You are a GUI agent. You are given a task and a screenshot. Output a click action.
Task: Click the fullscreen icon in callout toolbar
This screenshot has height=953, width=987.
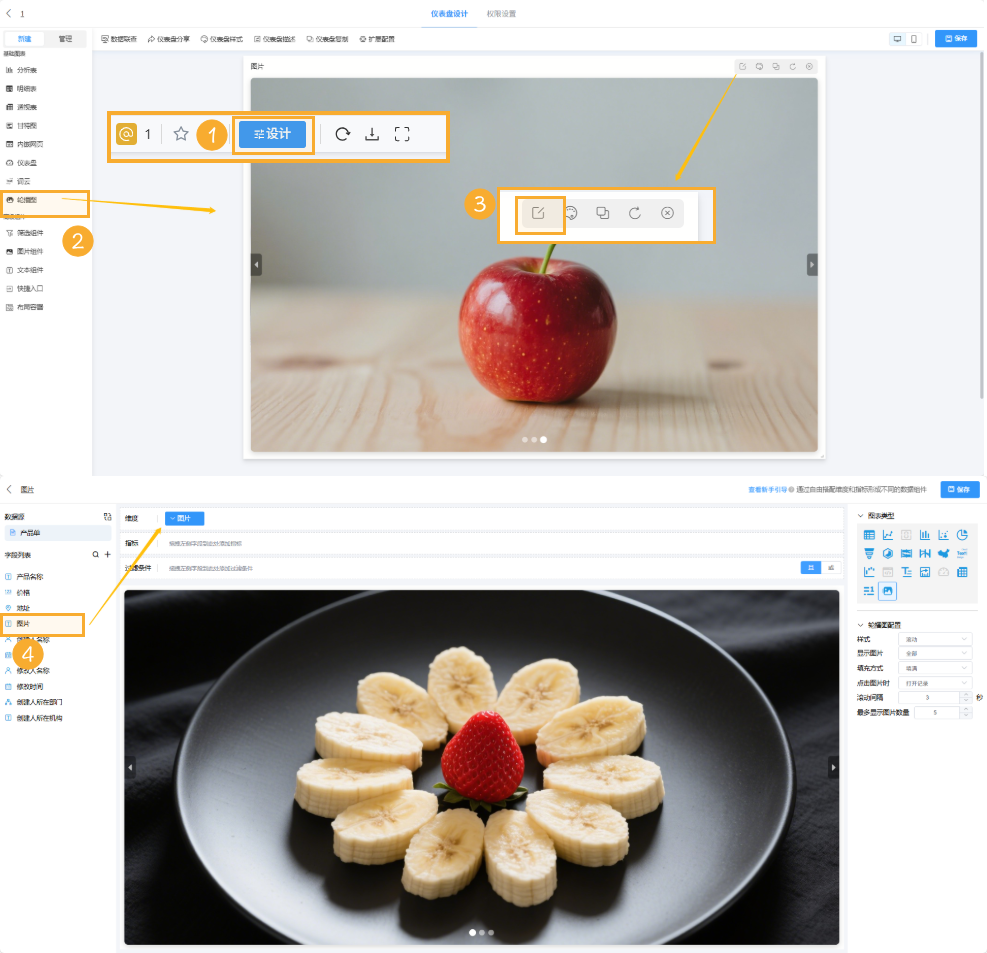coord(402,134)
